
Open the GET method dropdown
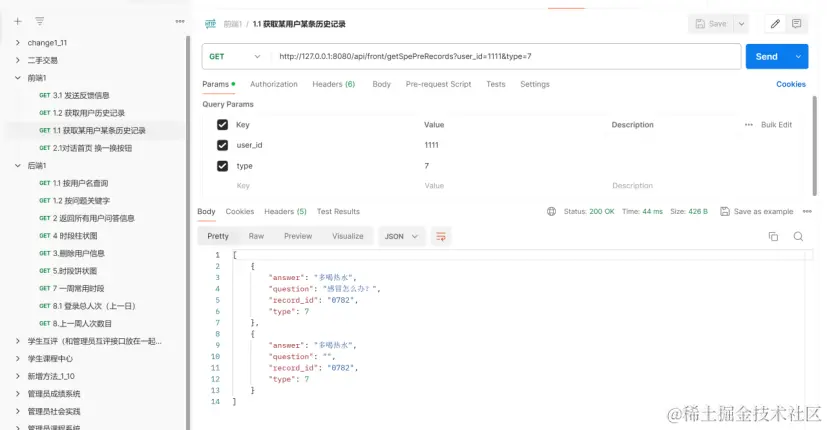[234, 57]
